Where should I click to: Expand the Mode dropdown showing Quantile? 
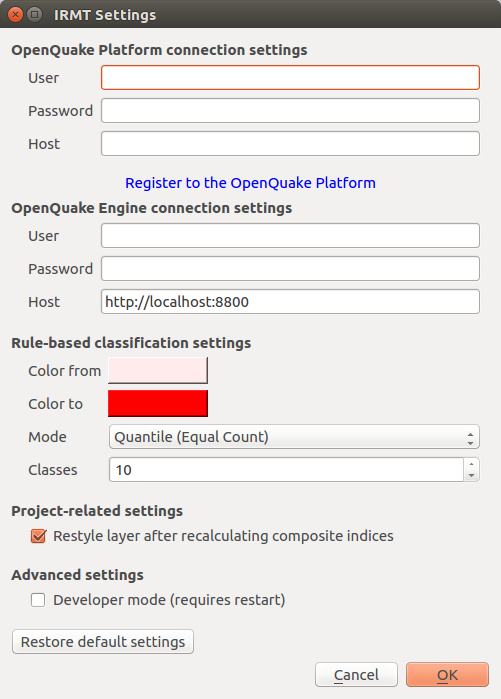[294, 436]
